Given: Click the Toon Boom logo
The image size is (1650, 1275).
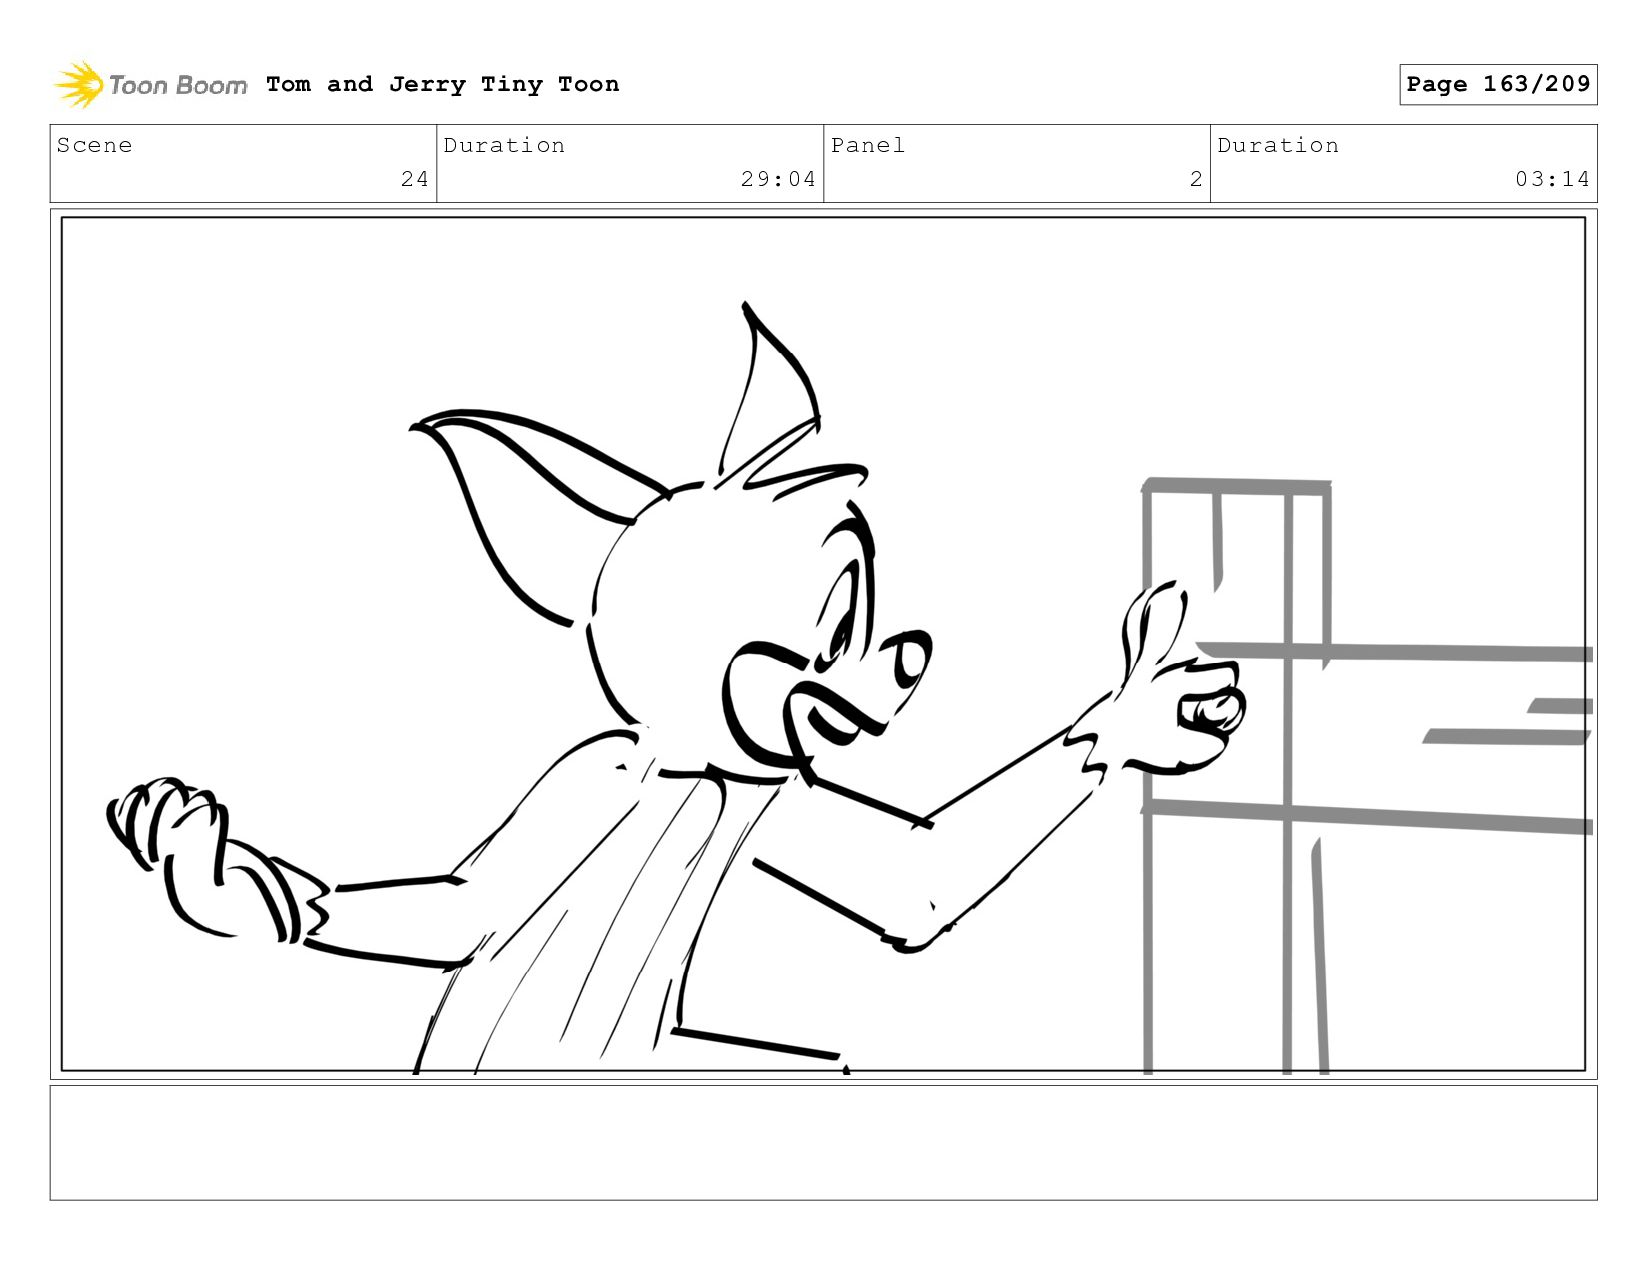Looking at the screenshot, I should (x=150, y=85).
